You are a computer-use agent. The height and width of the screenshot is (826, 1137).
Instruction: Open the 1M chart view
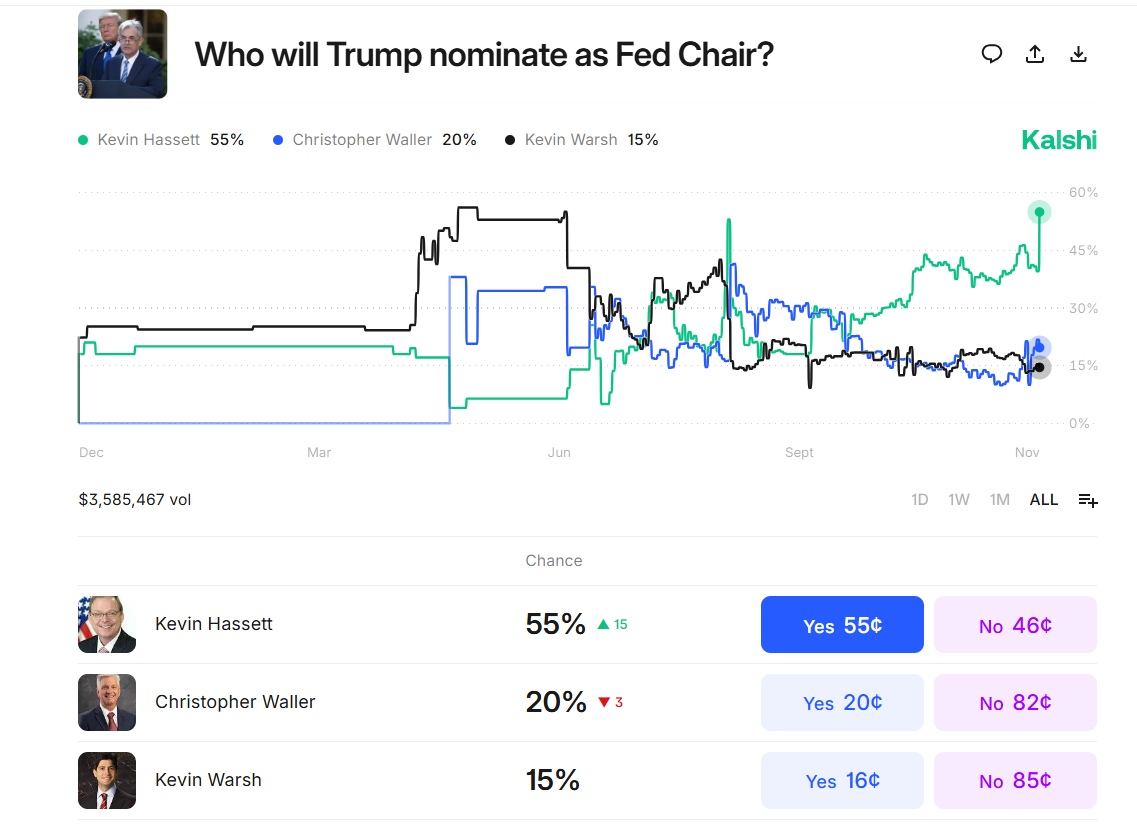(x=1000, y=499)
